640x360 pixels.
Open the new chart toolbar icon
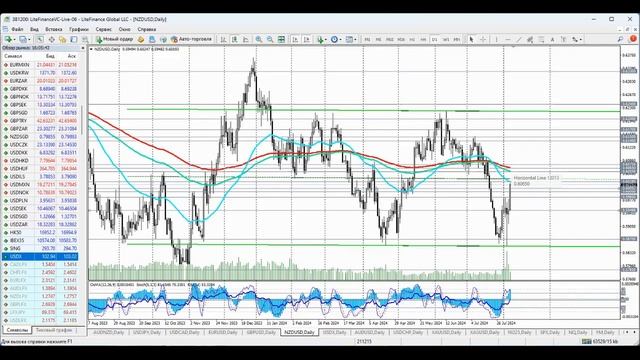tap(9, 39)
